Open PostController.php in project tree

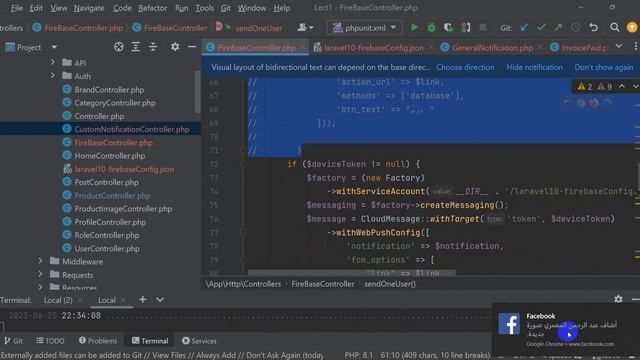[106, 182]
